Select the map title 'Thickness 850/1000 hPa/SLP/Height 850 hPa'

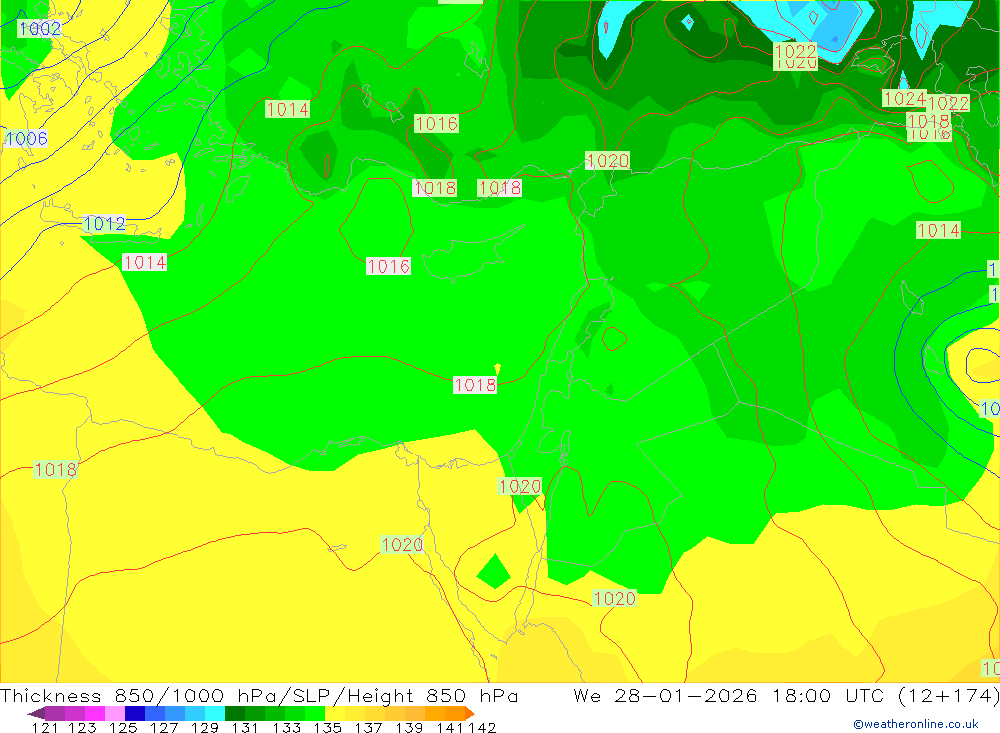click(x=259, y=695)
